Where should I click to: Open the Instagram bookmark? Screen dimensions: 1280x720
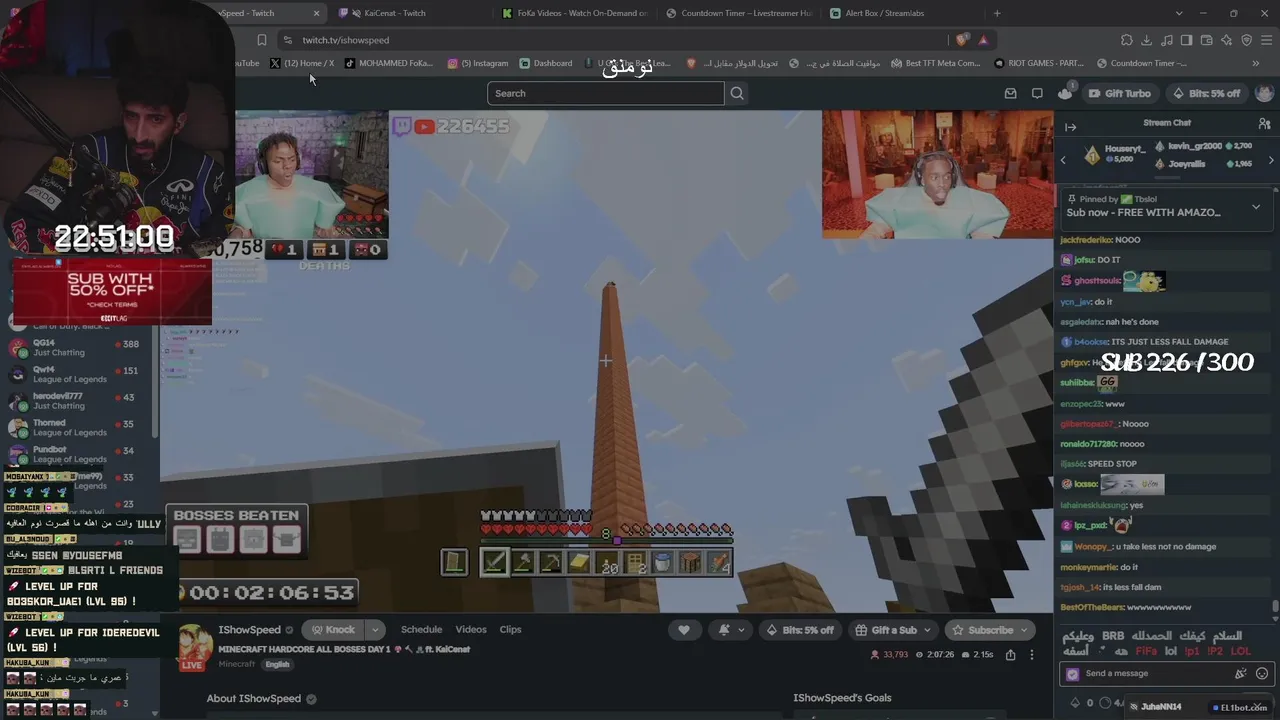tap(478, 63)
